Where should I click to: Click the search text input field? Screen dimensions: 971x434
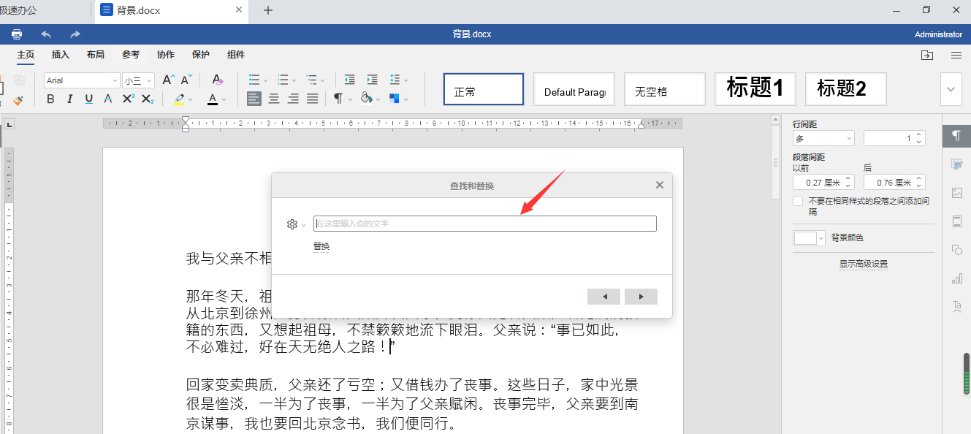pyautogui.click(x=485, y=224)
